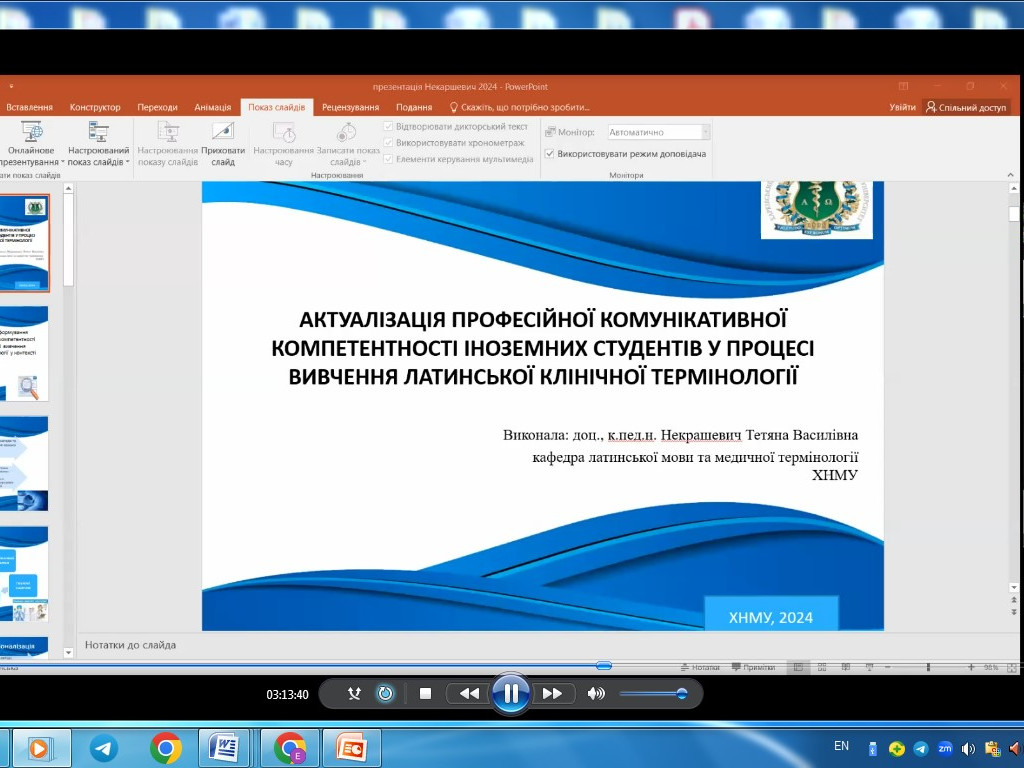Screen dimensions: 1024x768
Task: Mute the media player sound
Action: coord(596,694)
